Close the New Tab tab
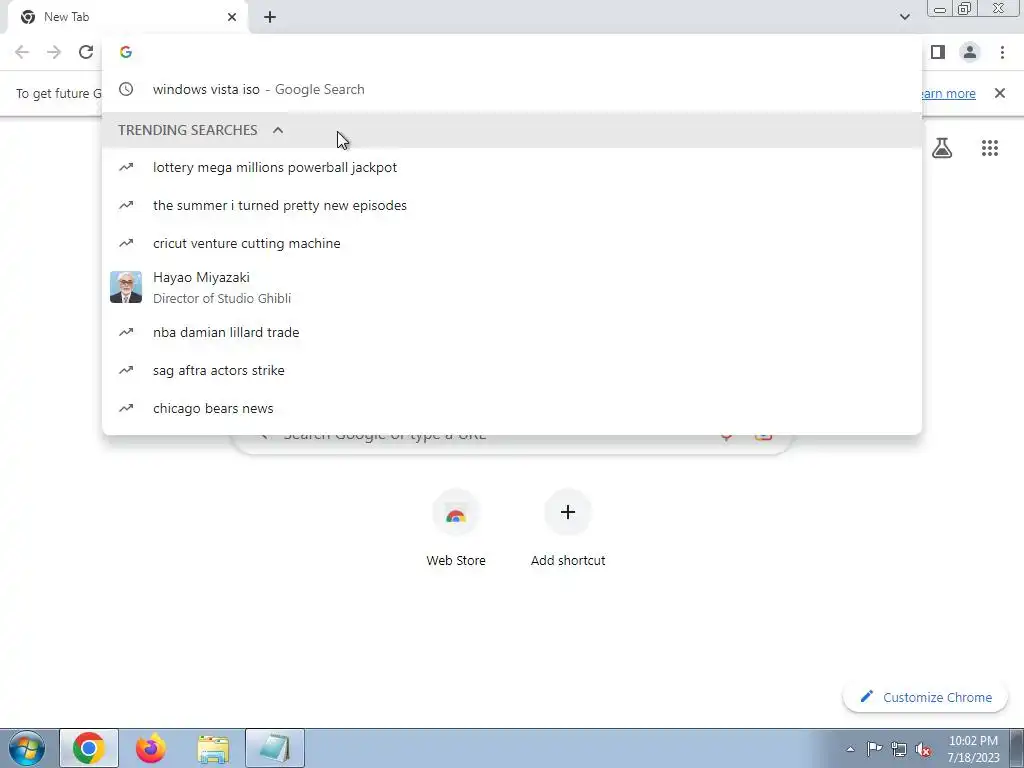The image size is (1024, 768). [x=232, y=17]
